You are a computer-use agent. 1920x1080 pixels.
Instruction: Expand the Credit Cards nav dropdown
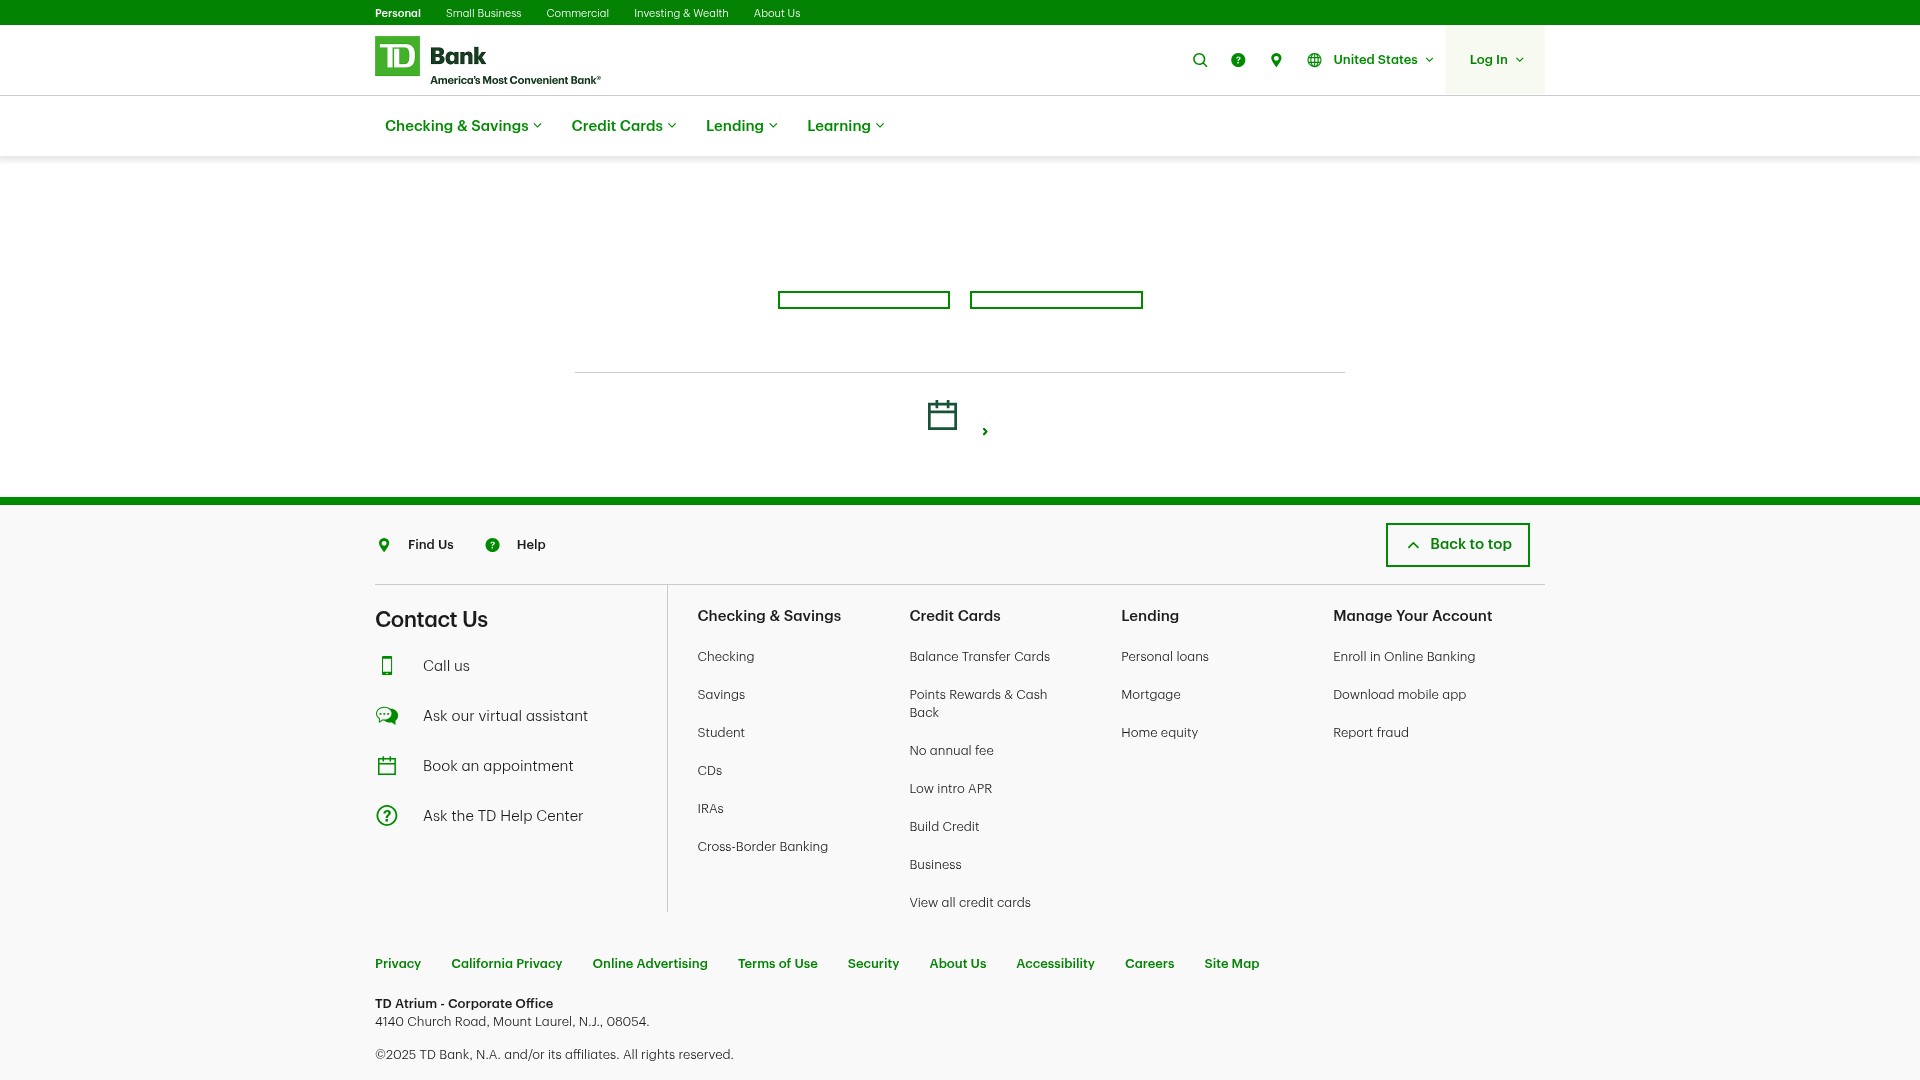624,126
